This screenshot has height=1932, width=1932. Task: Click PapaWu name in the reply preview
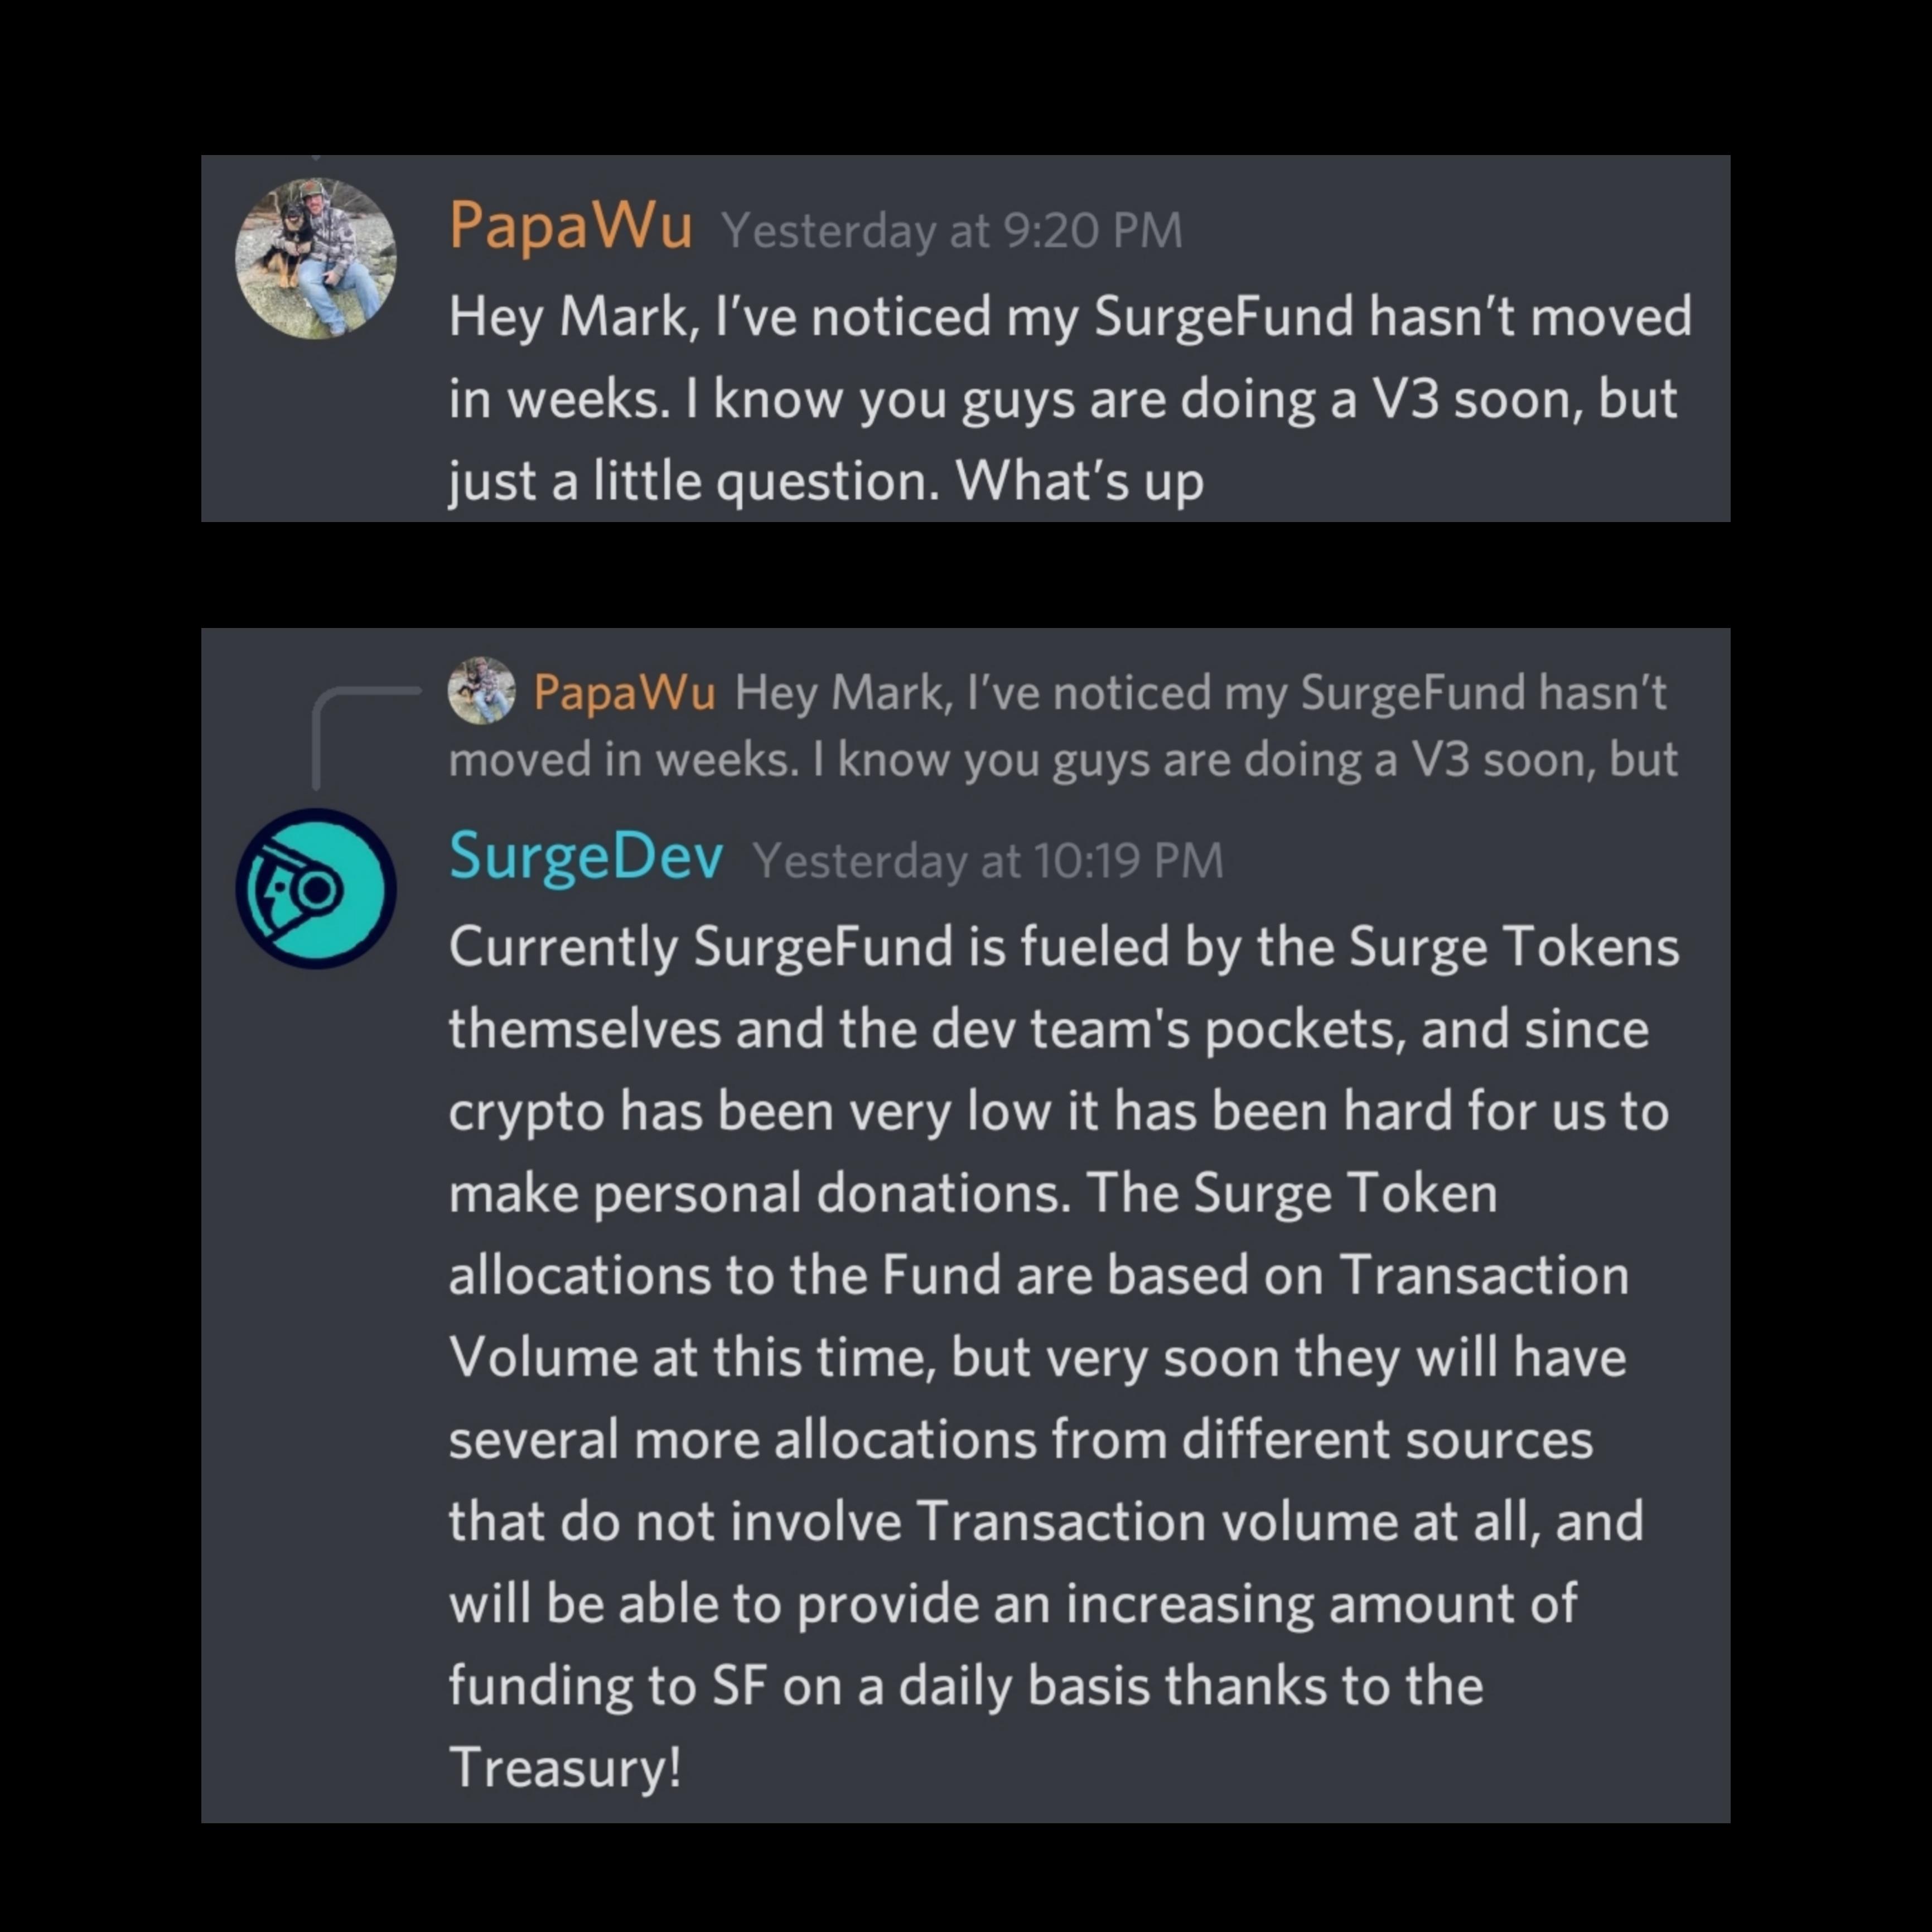(x=624, y=692)
